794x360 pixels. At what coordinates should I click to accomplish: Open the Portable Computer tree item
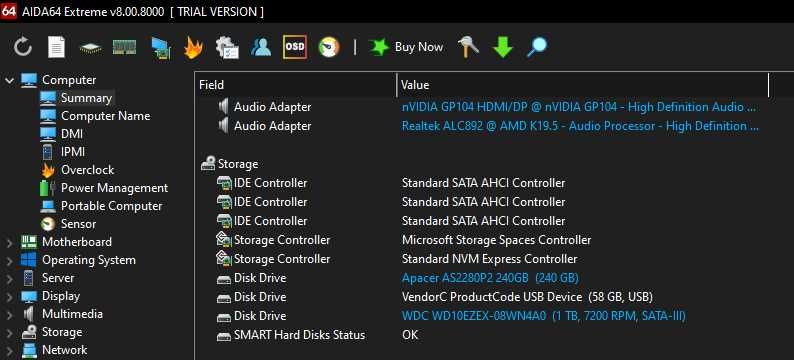[111, 206]
